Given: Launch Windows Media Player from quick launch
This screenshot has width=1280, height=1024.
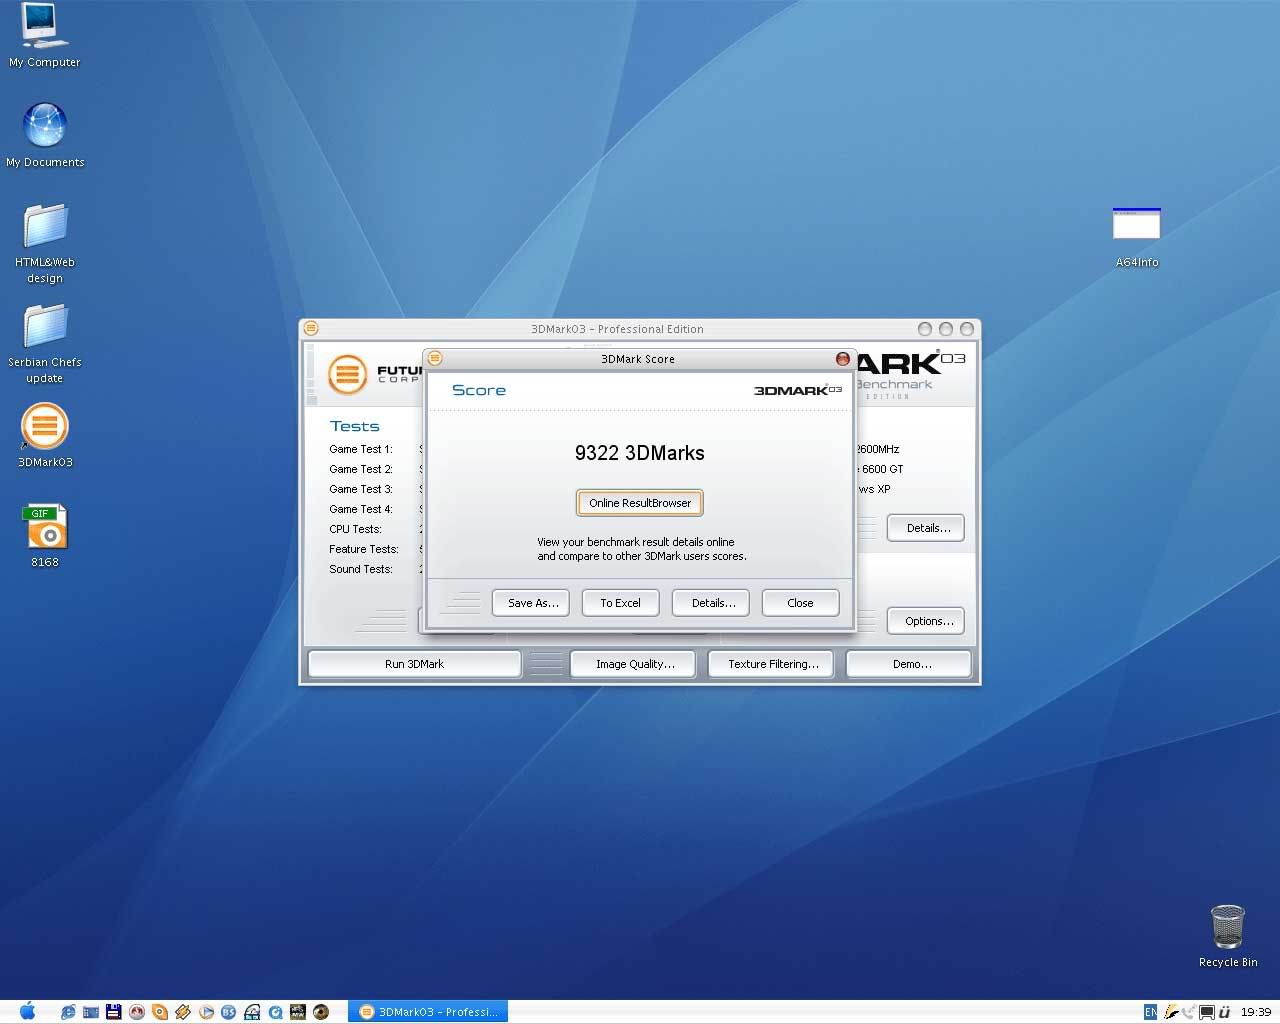Looking at the screenshot, I should [x=206, y=1012].
